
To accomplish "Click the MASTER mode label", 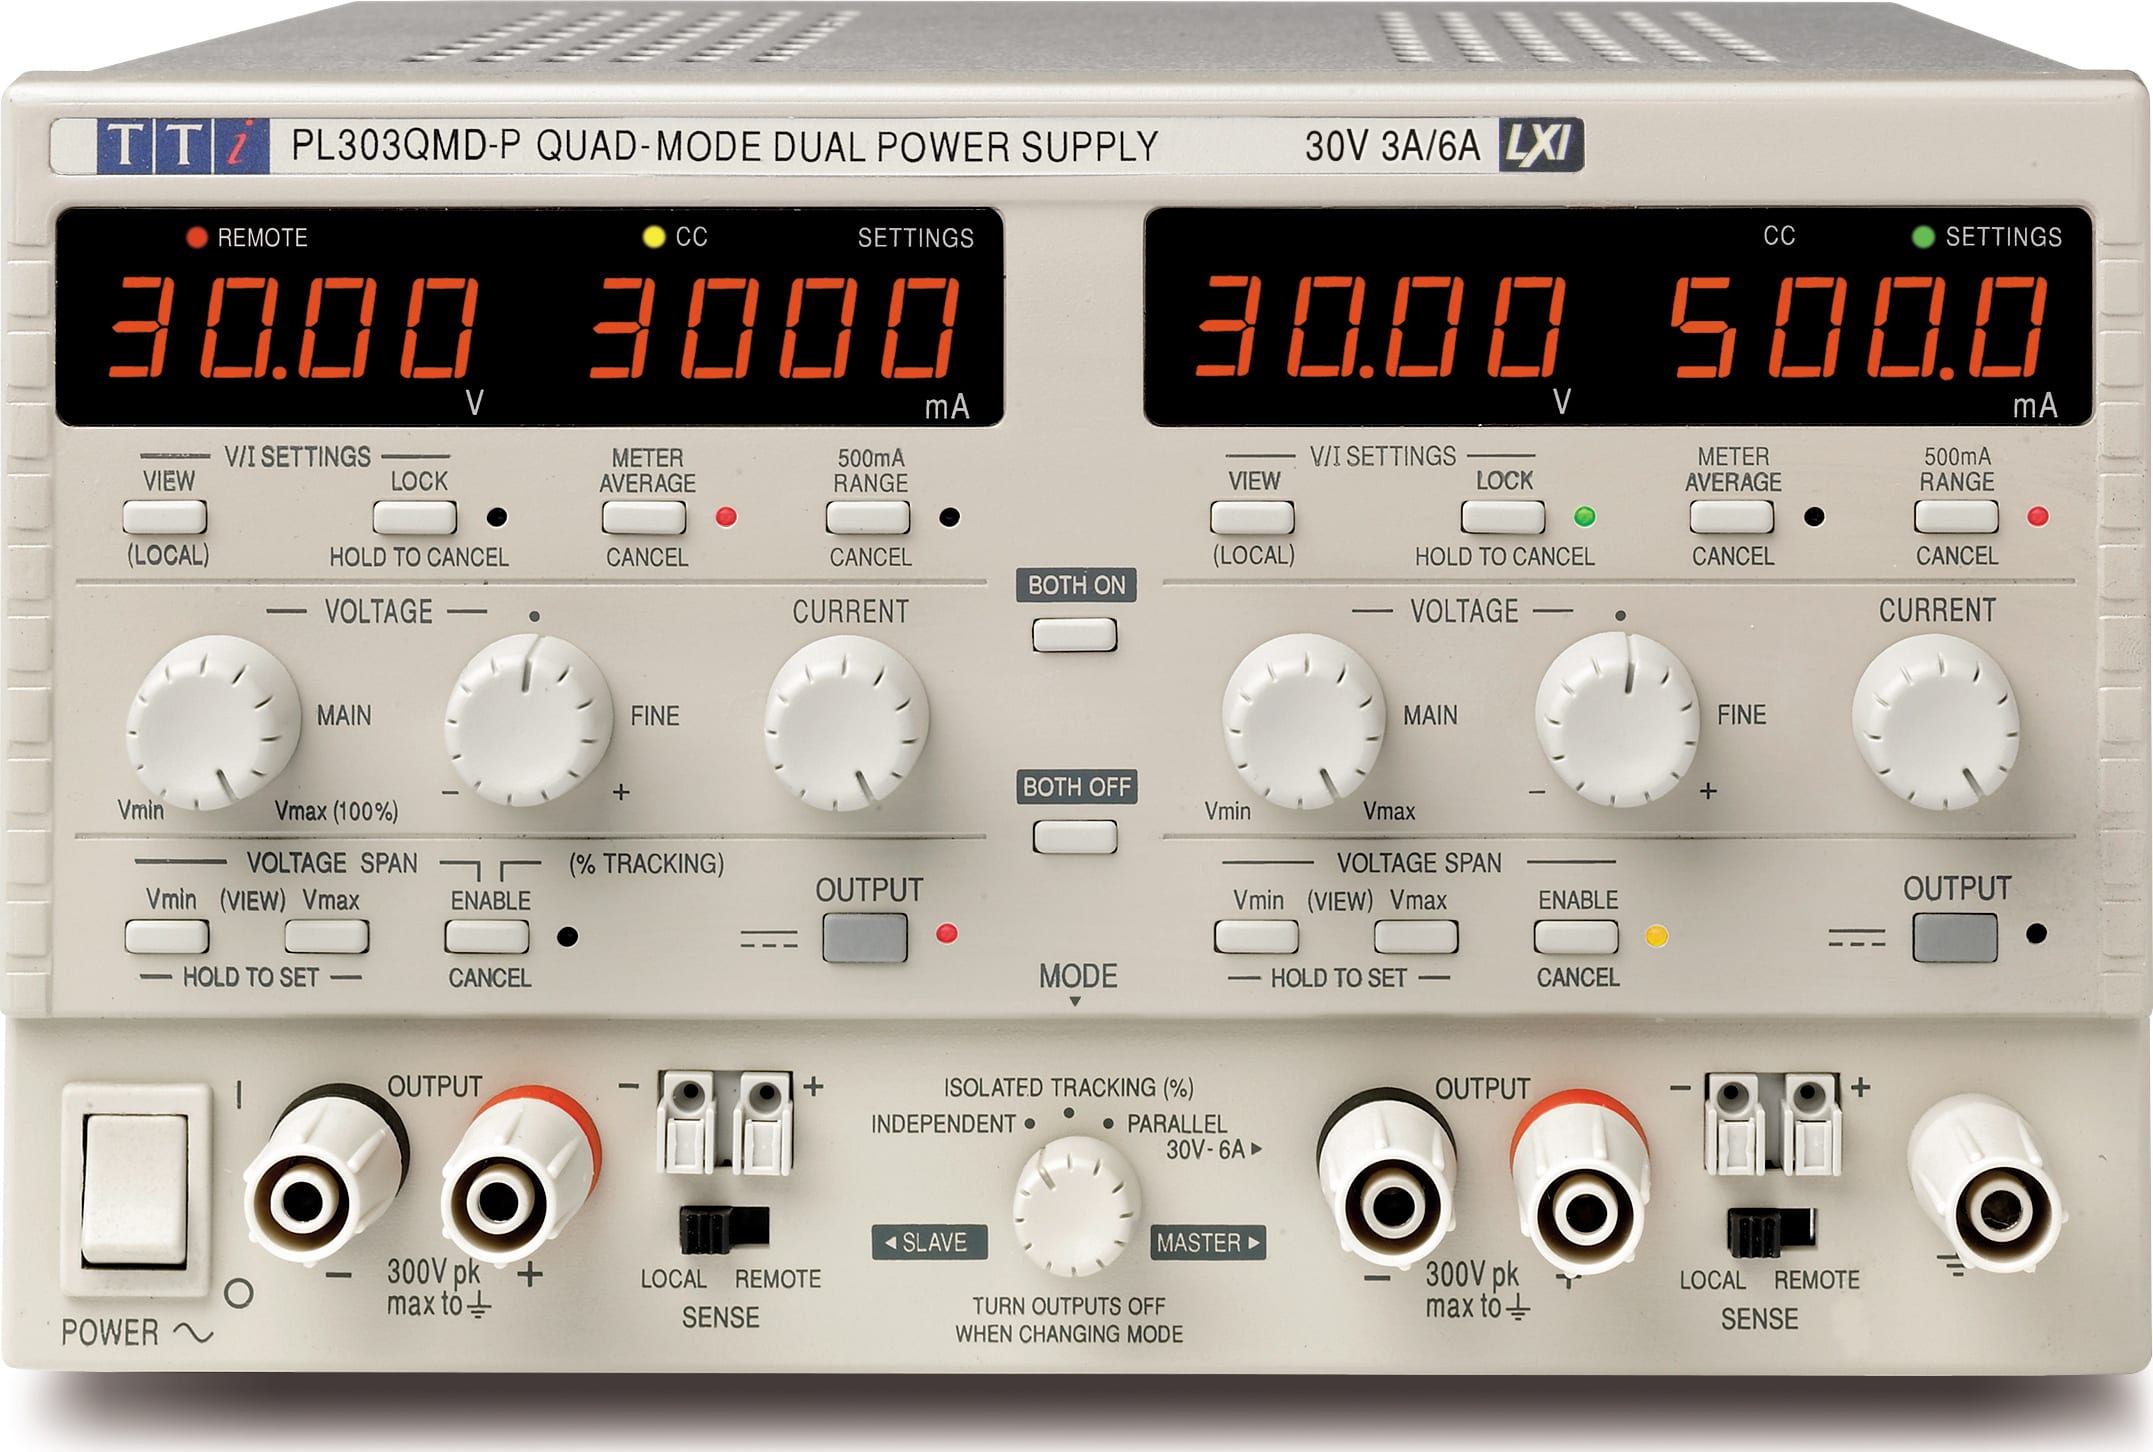I will pyautogui.click(x=1208, y=1242).
